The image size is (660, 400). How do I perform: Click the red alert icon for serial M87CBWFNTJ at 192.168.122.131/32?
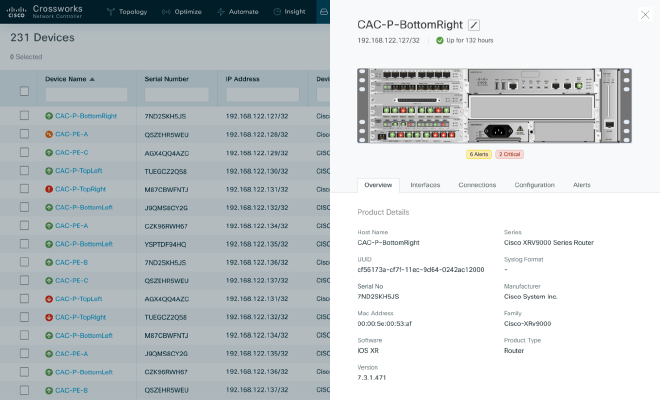coord(49,189)
